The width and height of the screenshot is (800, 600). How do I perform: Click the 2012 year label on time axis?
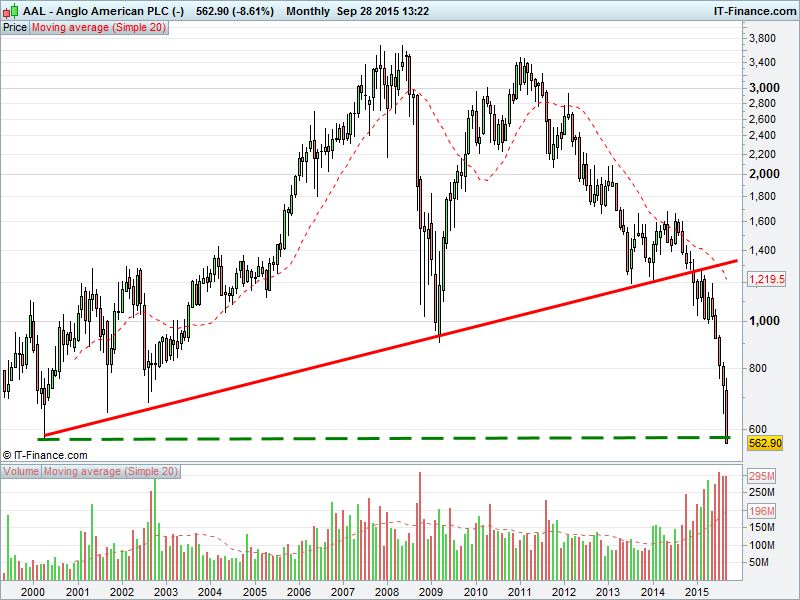click(564, 592)
